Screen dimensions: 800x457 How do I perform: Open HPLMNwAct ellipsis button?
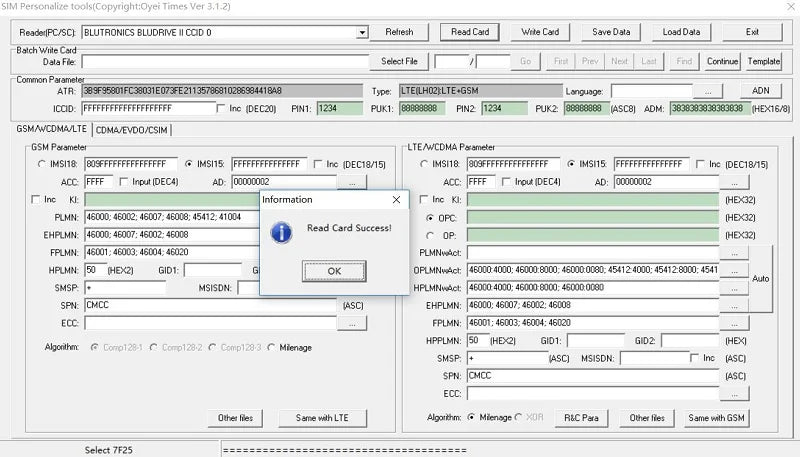pos(734,288)
